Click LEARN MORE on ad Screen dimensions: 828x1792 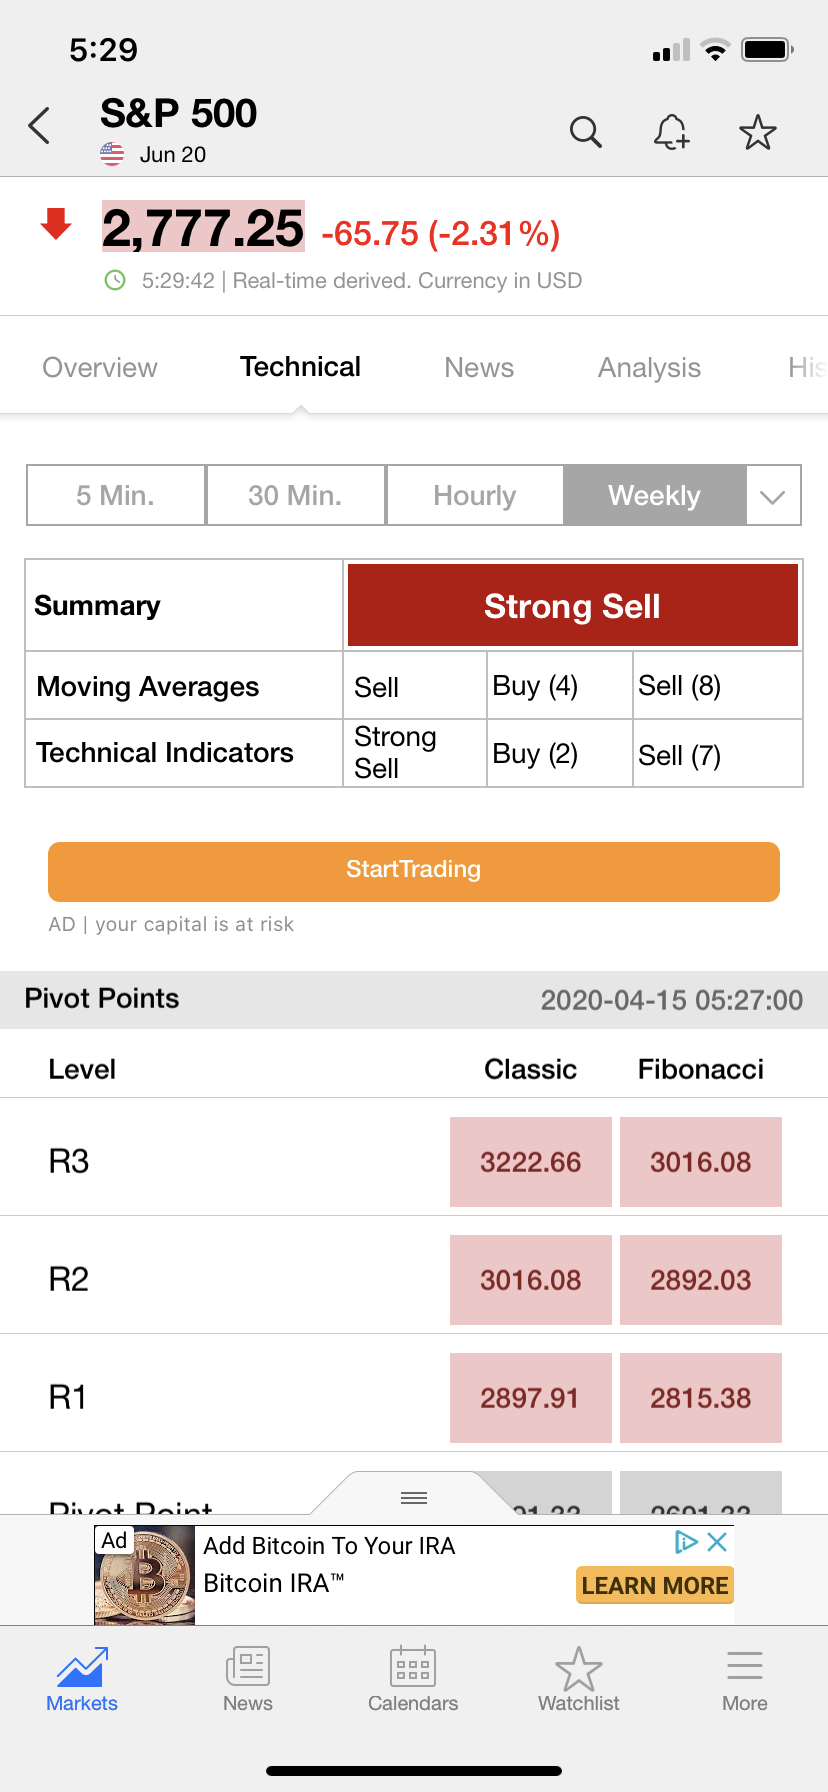click(x=655, y=1585)
